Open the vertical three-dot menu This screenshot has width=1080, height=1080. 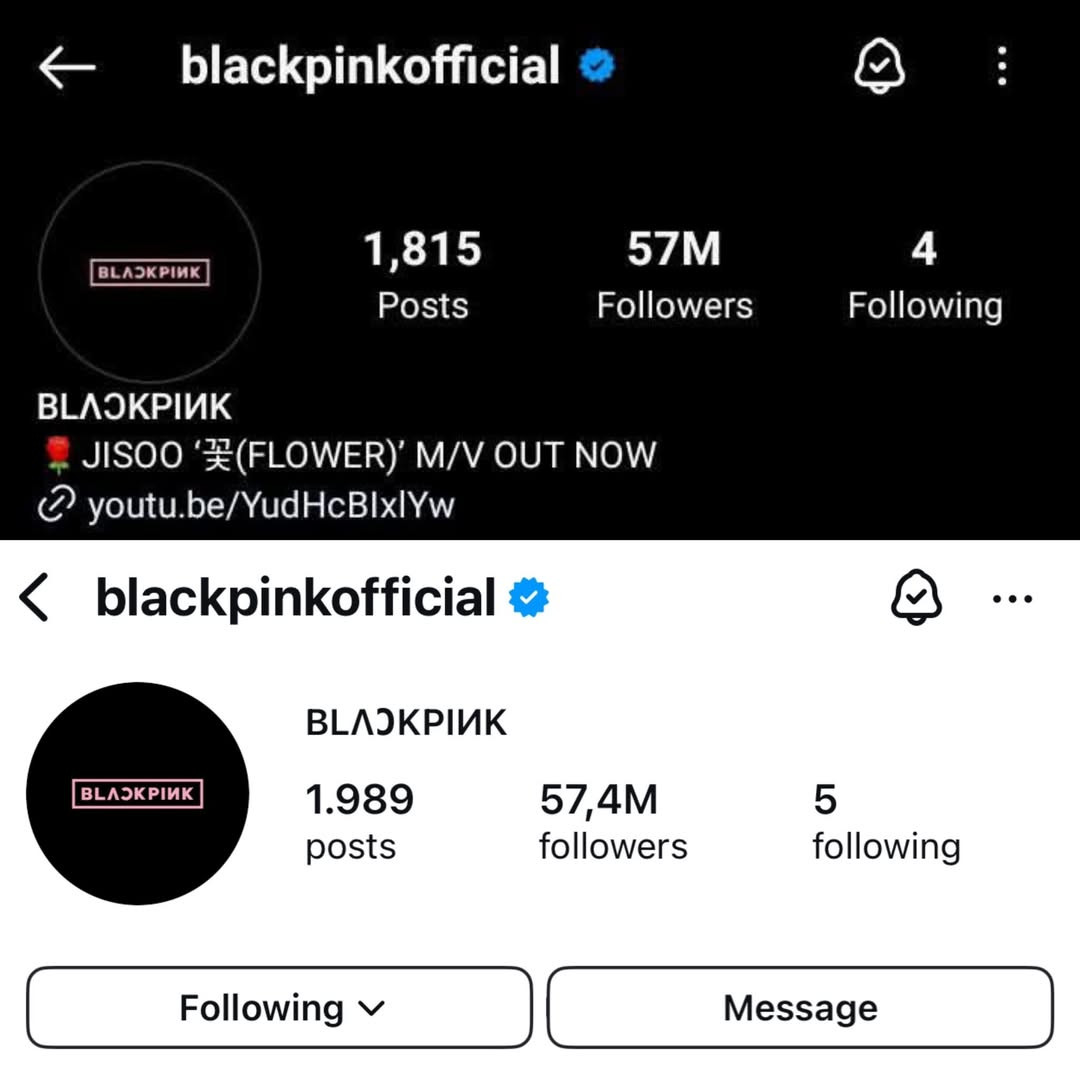pos(1002,66)
